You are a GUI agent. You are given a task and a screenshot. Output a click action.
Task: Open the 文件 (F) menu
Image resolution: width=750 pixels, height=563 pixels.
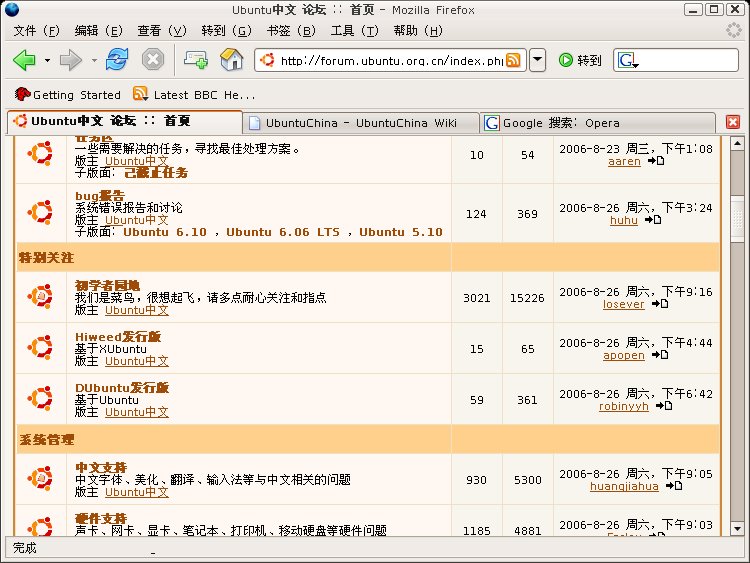[x=36, y=31]
